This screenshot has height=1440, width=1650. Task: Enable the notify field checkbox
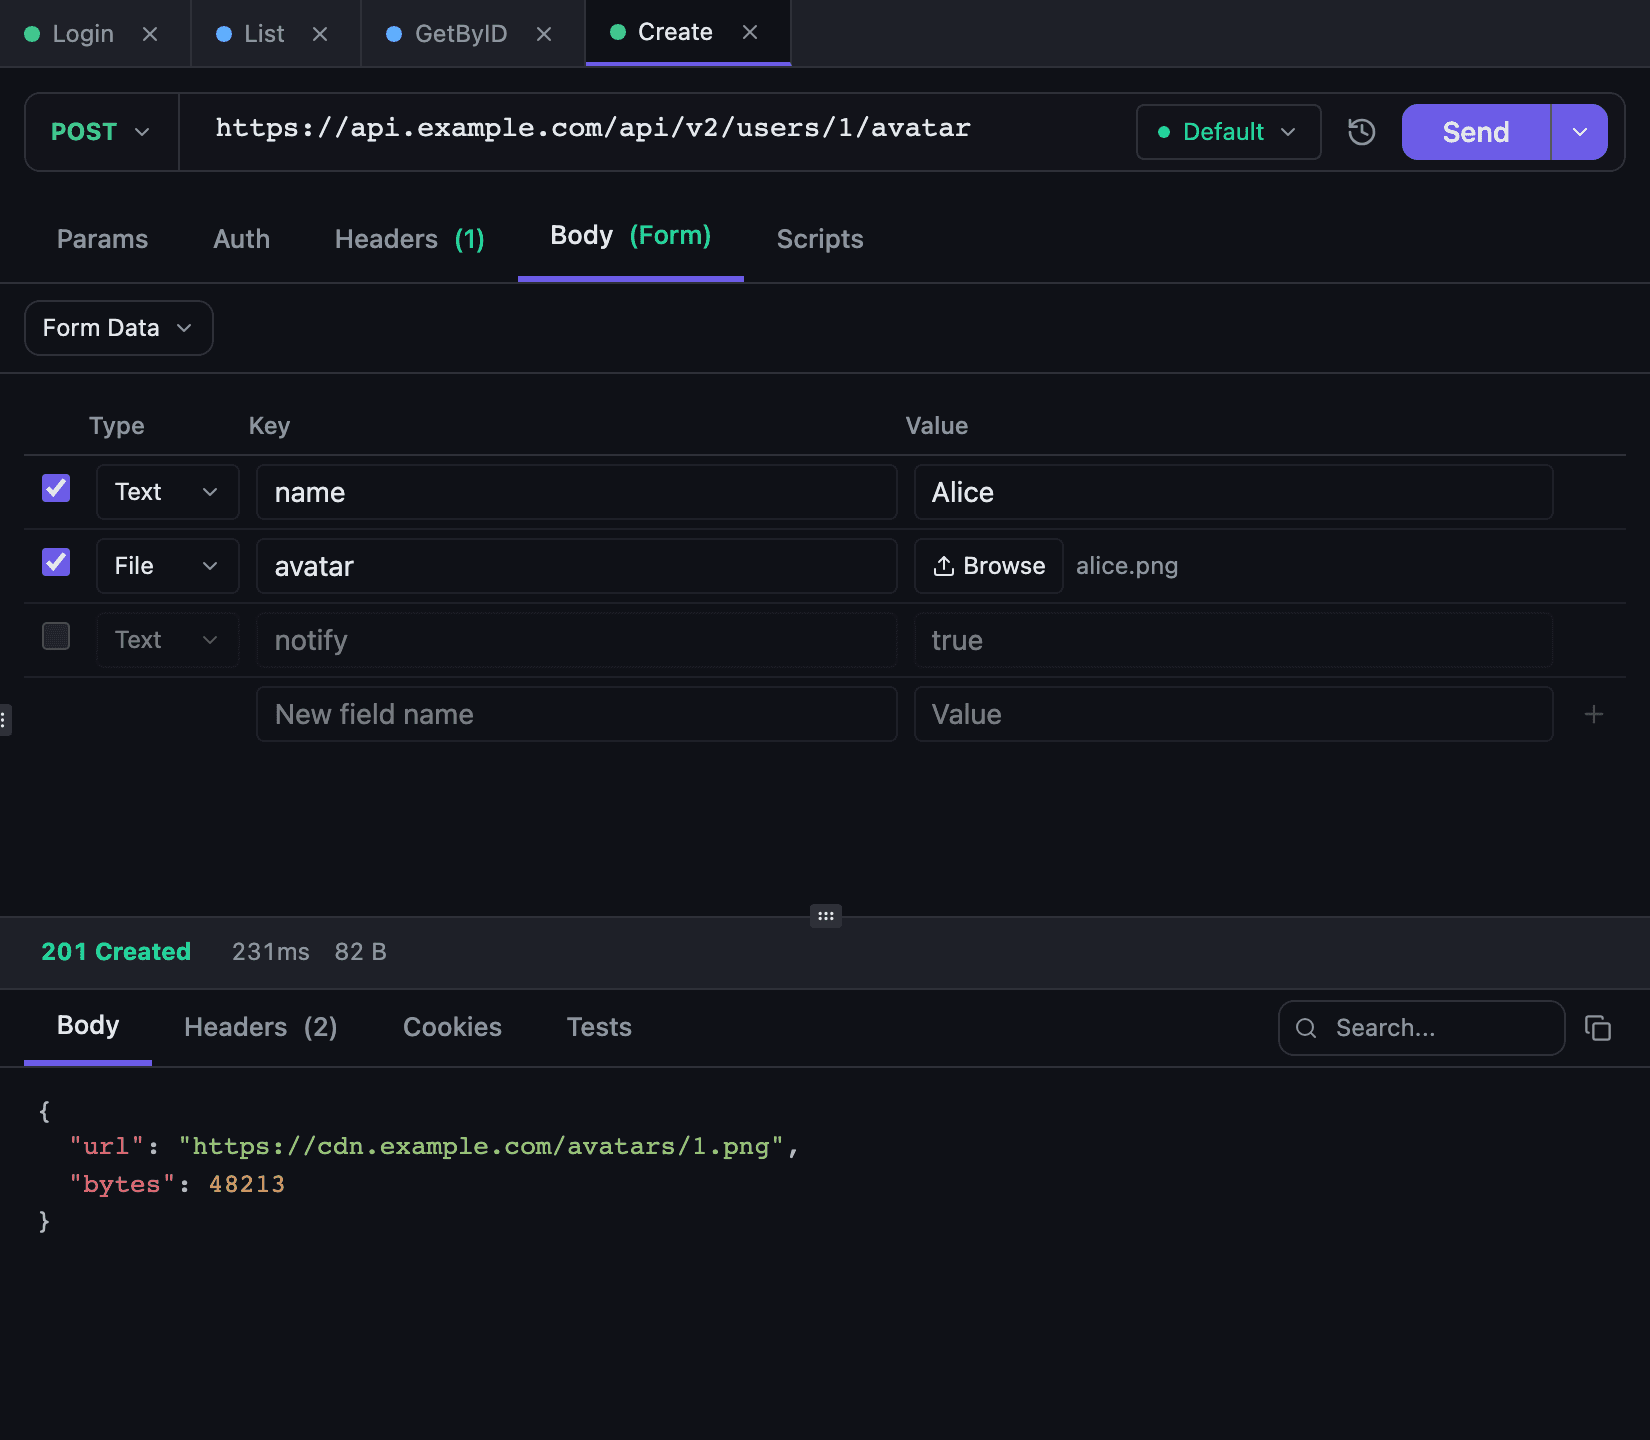[56, 636]
